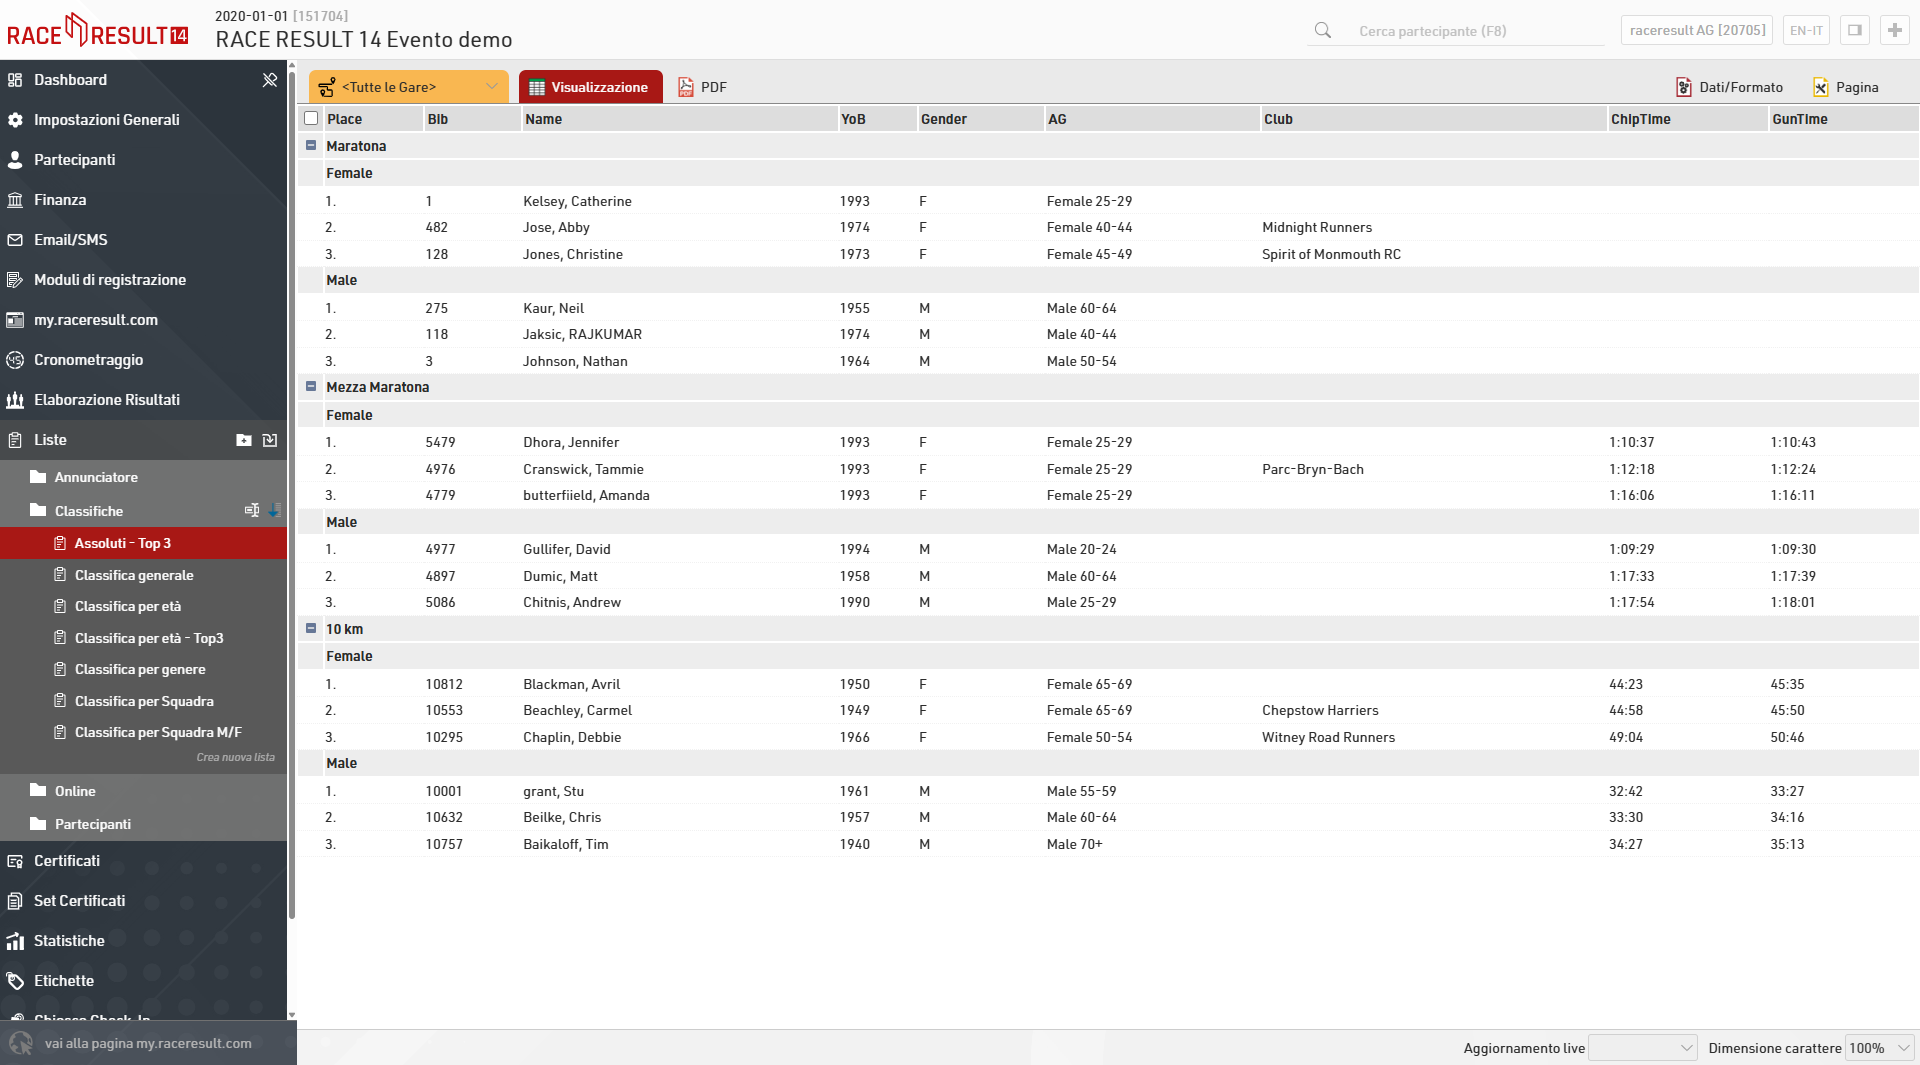Viewport: 1920px width, 1065px height.
Task: Switch to the PDF tab
Action: [702, 87]
